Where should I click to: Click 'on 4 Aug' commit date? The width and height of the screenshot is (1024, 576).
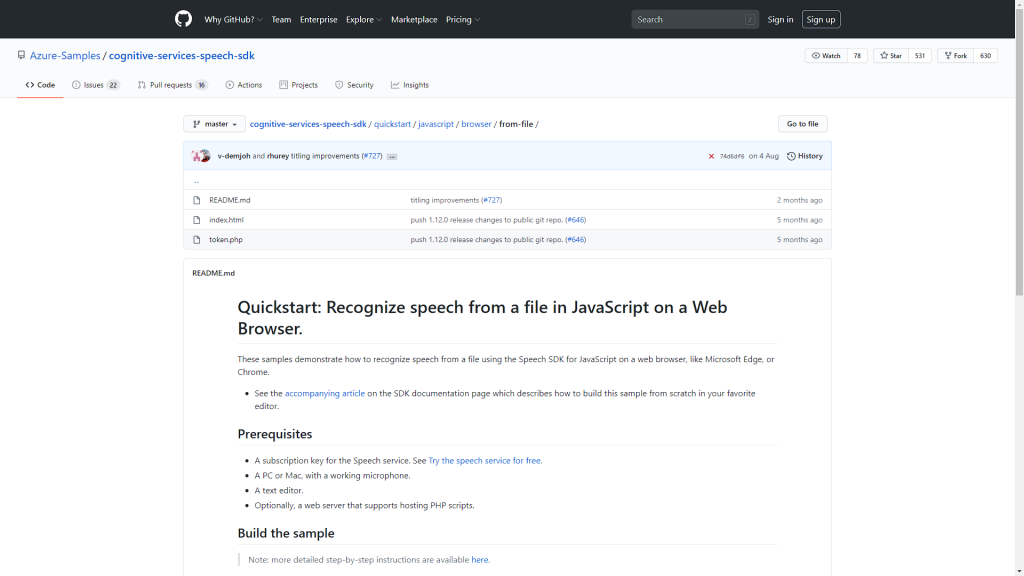763,156
